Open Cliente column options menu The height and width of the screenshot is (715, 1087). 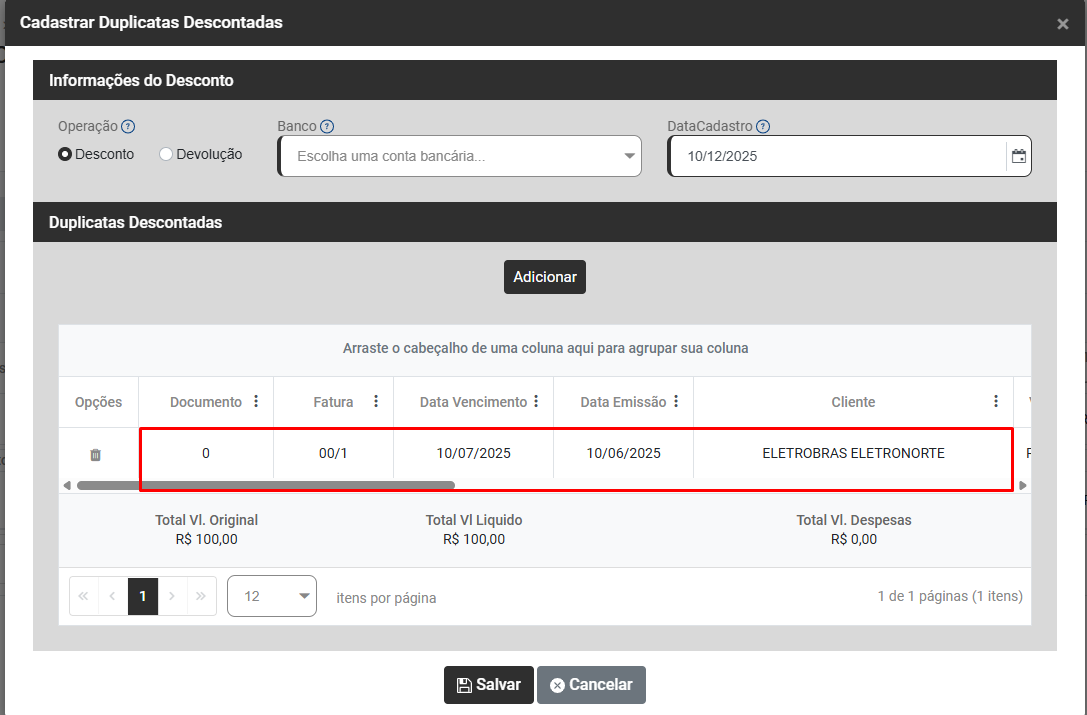(996, 402)
